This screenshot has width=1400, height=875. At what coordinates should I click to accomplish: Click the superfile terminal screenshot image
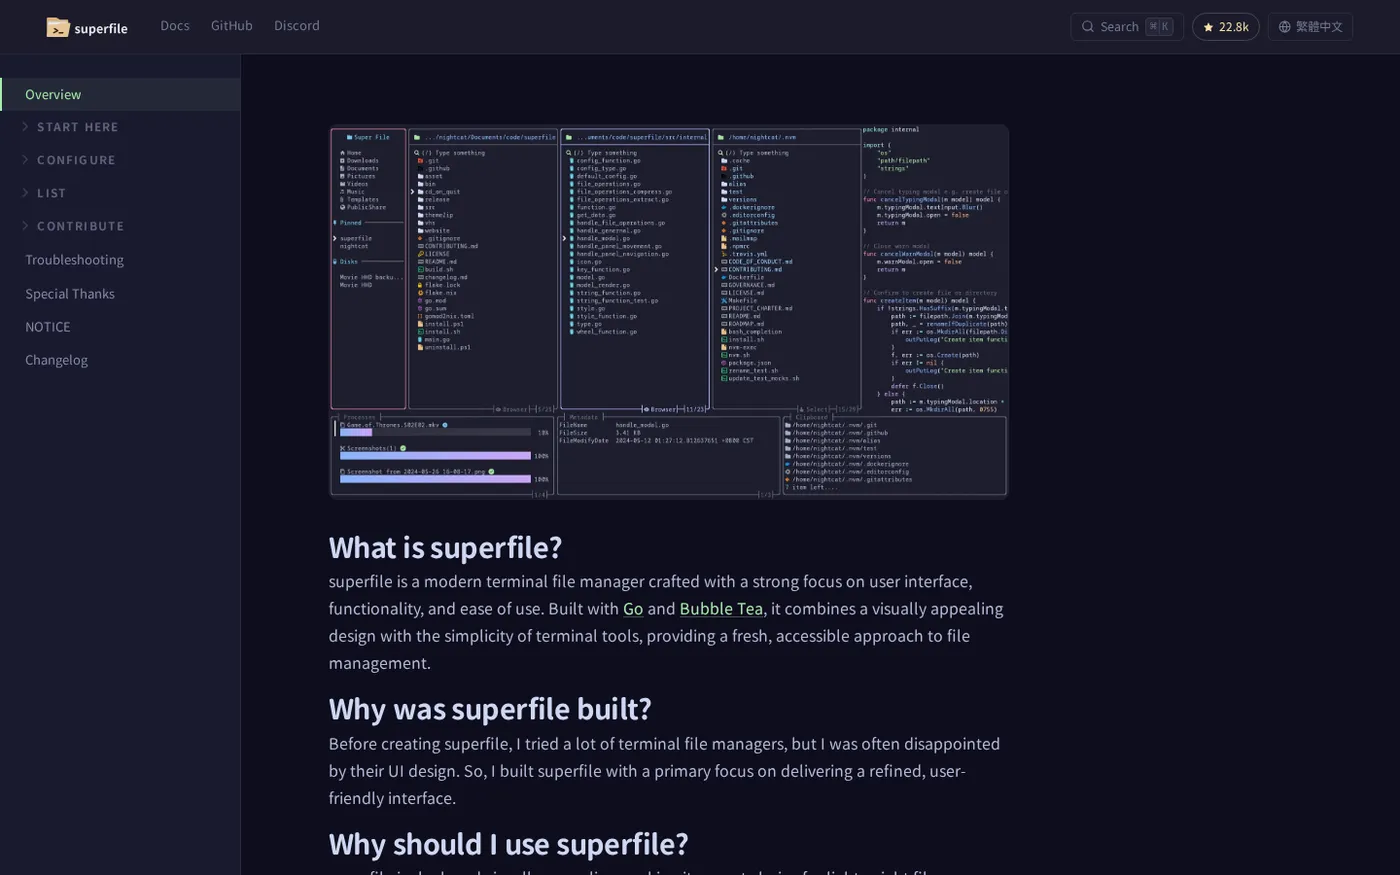[x=669, y=311]
